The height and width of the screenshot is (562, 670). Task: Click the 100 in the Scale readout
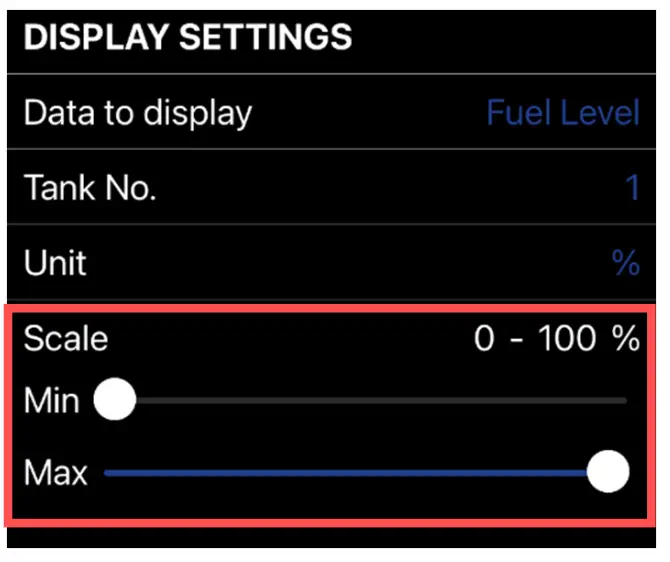coord(567,338)
